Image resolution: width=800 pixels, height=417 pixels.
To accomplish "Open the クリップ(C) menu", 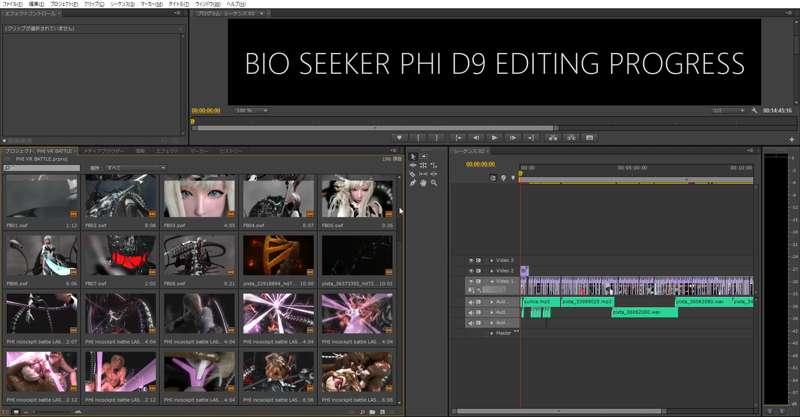I will (x=94, y=4).
